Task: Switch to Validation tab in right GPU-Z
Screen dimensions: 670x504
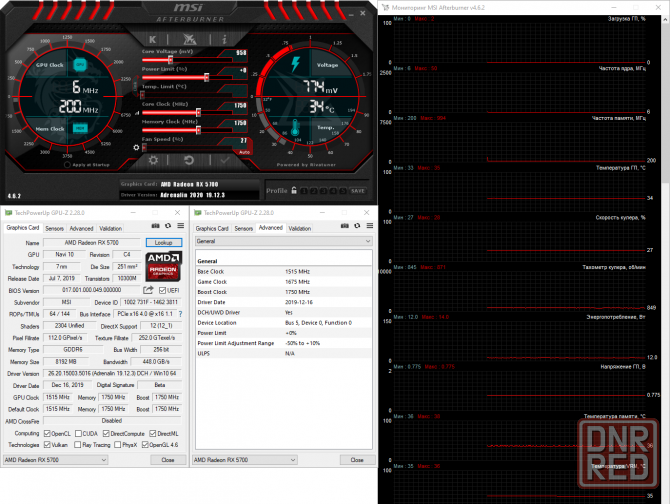Action: 300,229
